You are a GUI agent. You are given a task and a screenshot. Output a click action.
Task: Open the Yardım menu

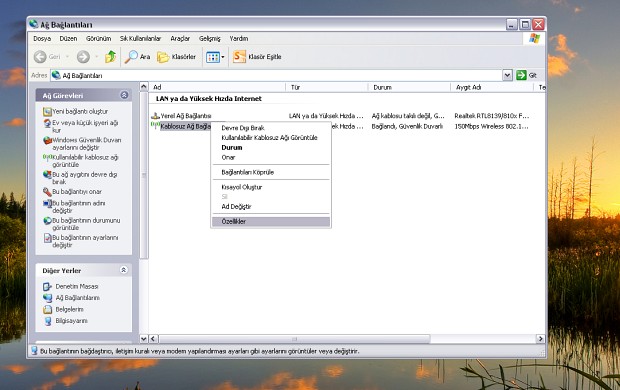(238, 38)
